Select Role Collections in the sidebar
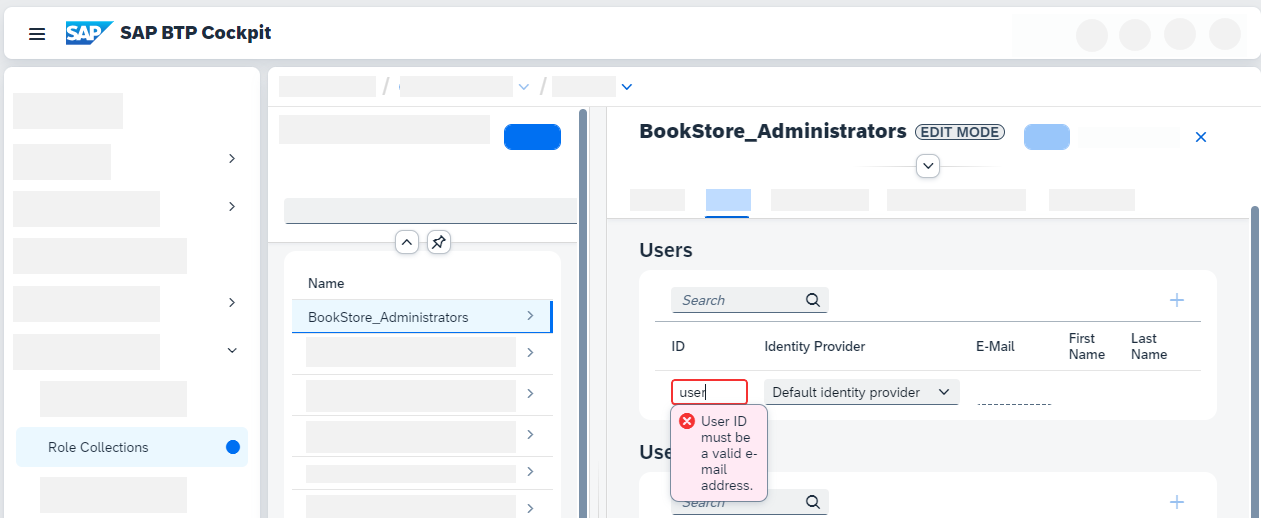 point(132,447)
